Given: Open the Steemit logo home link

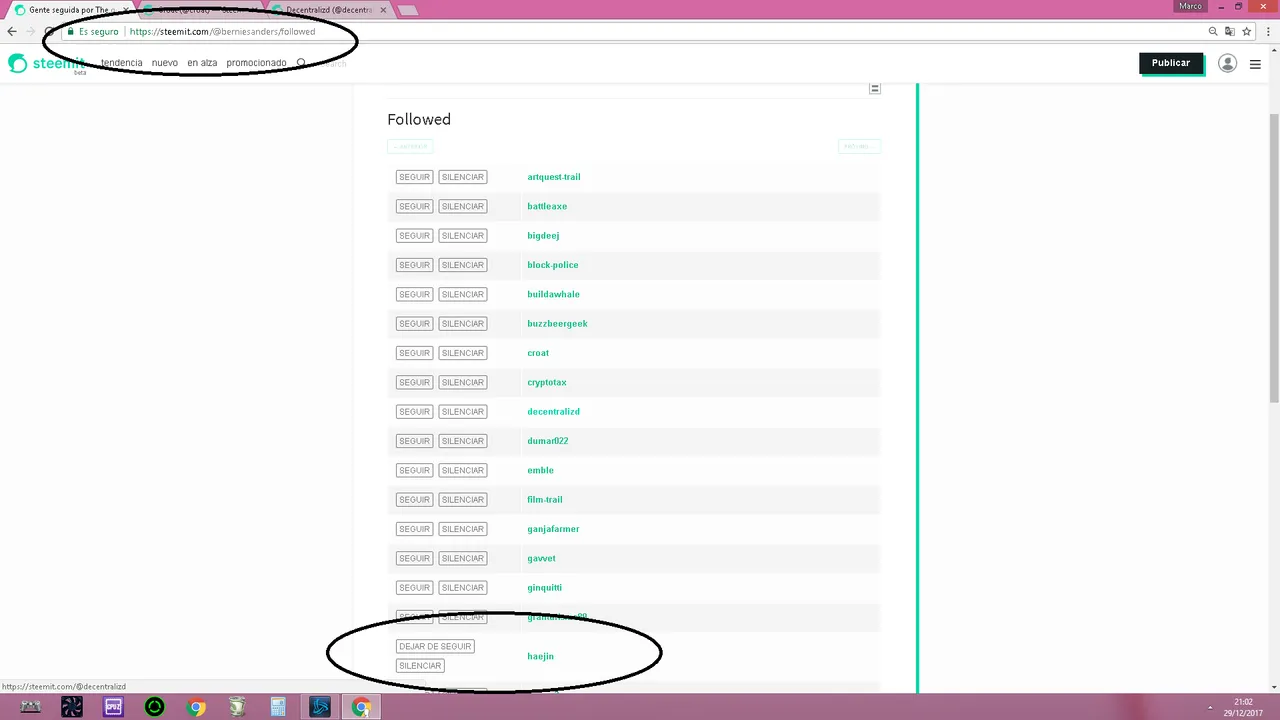Looking at the screenshot, I should pos(45,64).
